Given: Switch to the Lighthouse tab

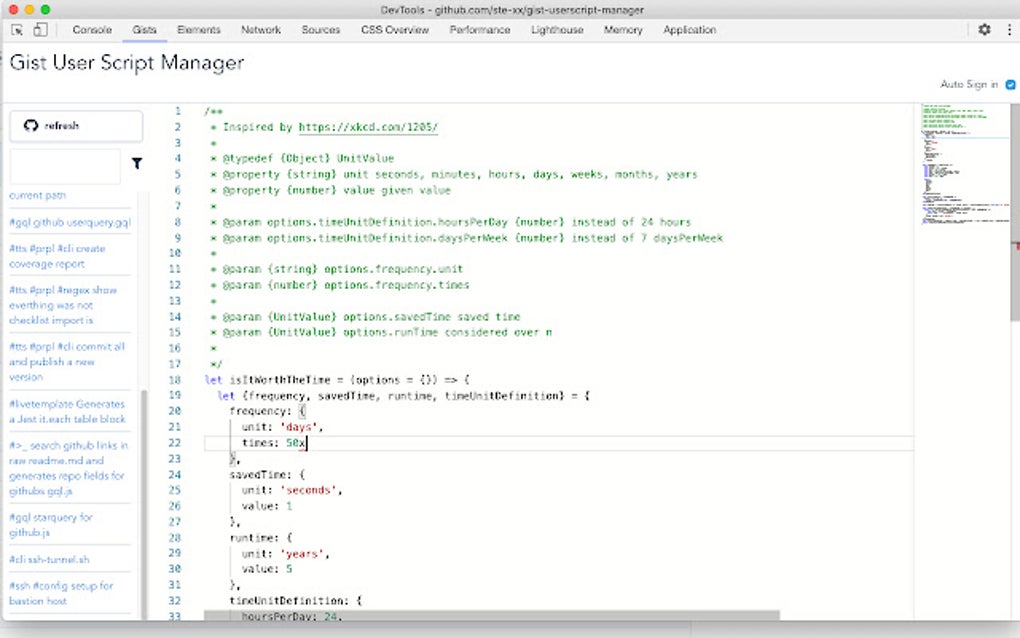Looking at the screenshot, I should 556,30.
